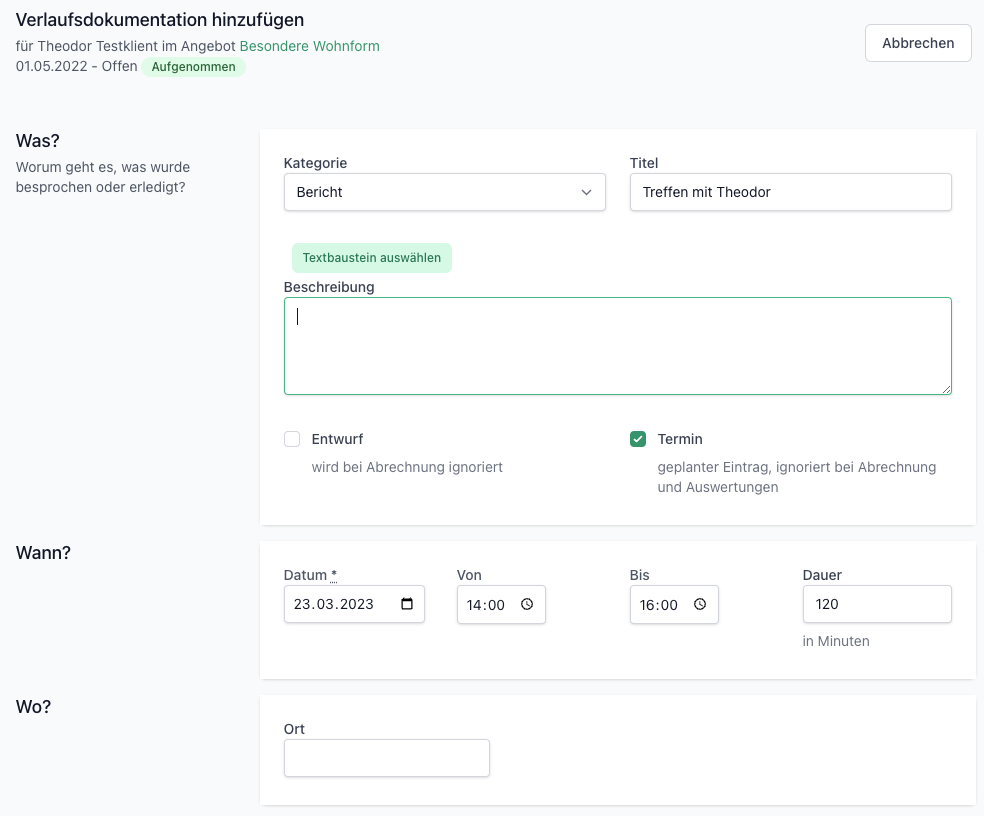
Task: Click the '01.05.2022 - Offen' text
Action: [77, 67]
